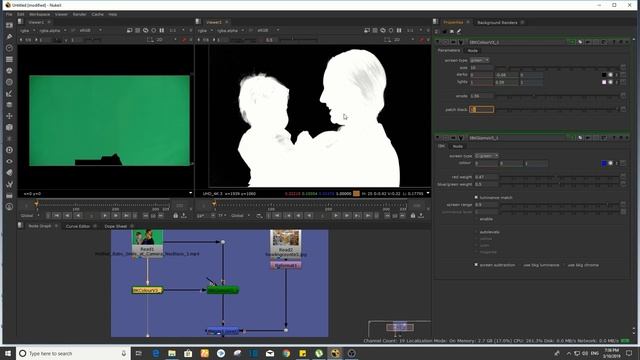Toggle the autolevels checkbox
The height and width of the screenshot is (360, 640).
point(476,231)
